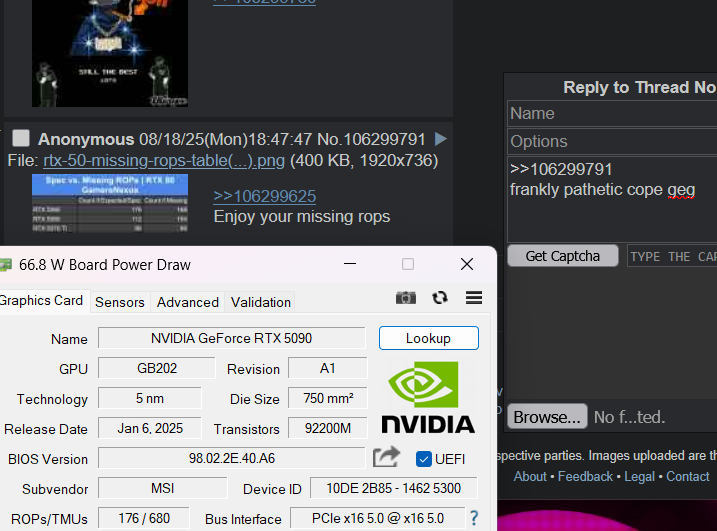
Task: Click the GB202 GPU value
Action: click(157, 368)
